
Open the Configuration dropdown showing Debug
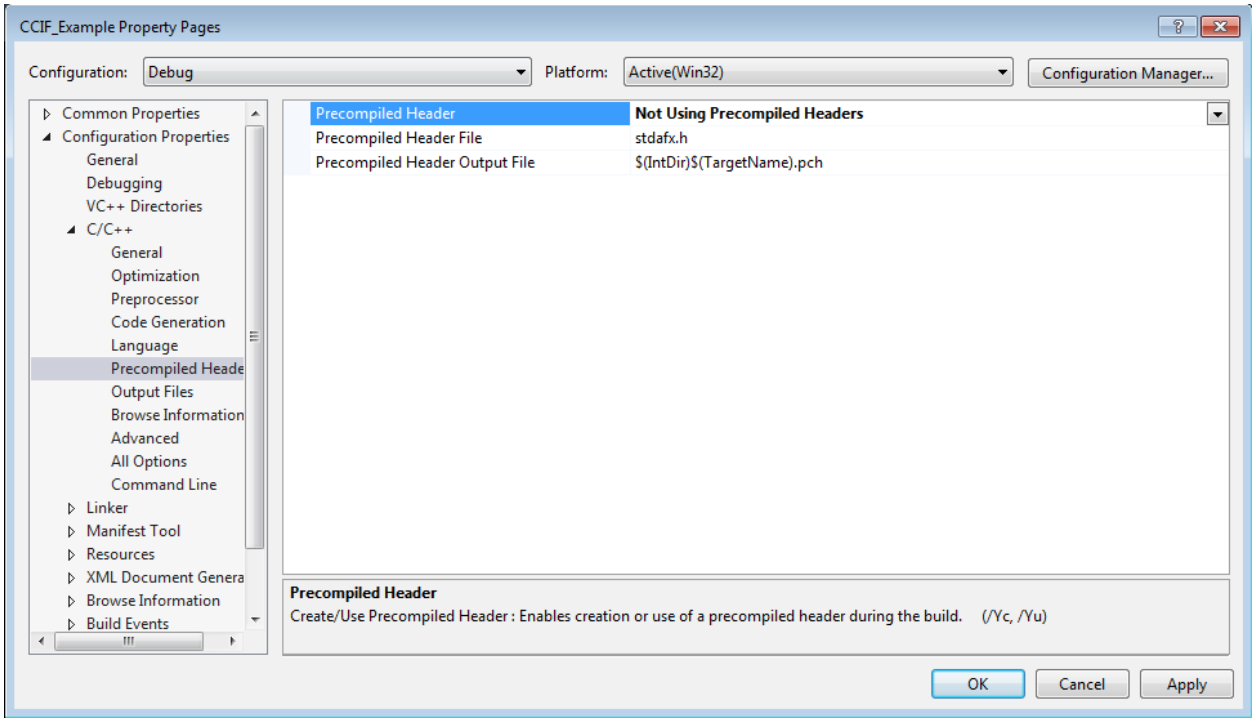337,72
